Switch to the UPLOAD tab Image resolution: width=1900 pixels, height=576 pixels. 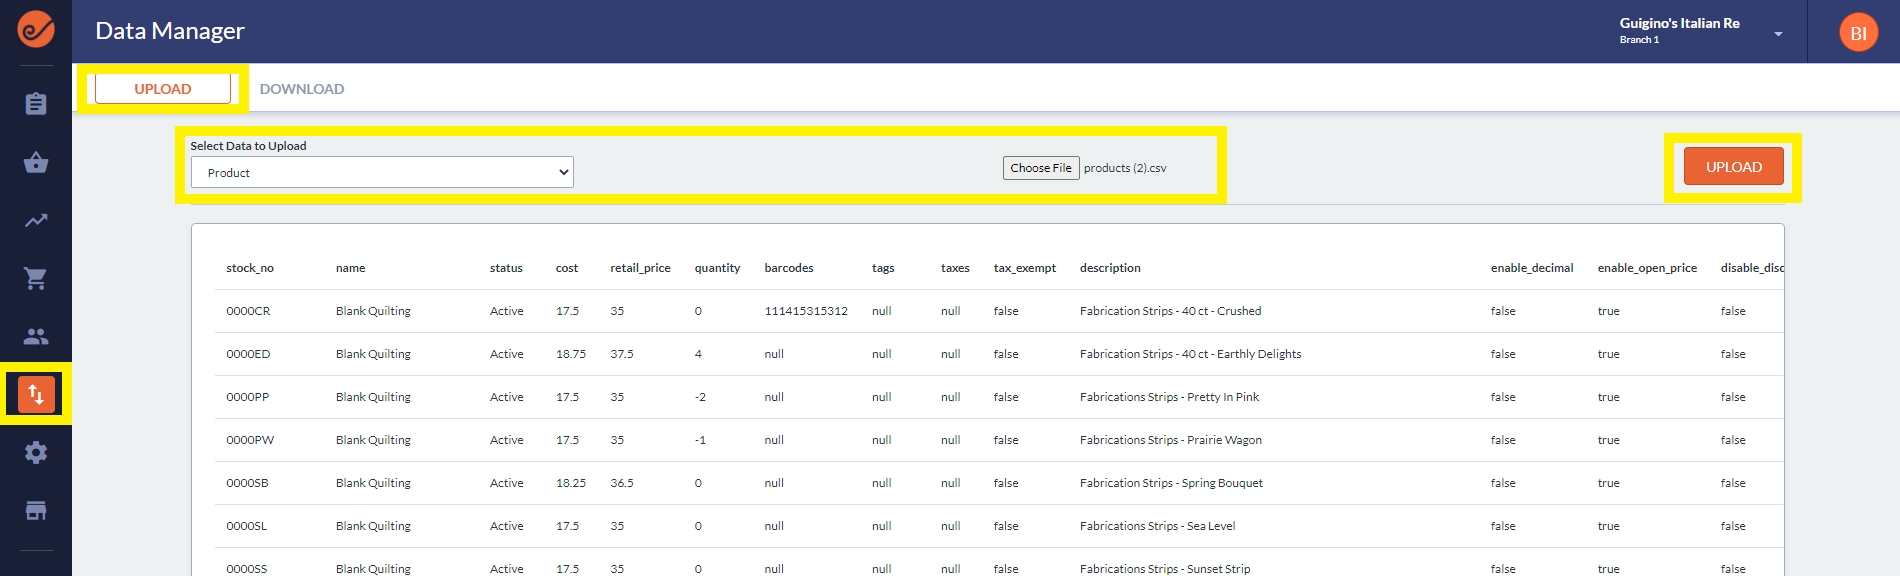[163, 89]
